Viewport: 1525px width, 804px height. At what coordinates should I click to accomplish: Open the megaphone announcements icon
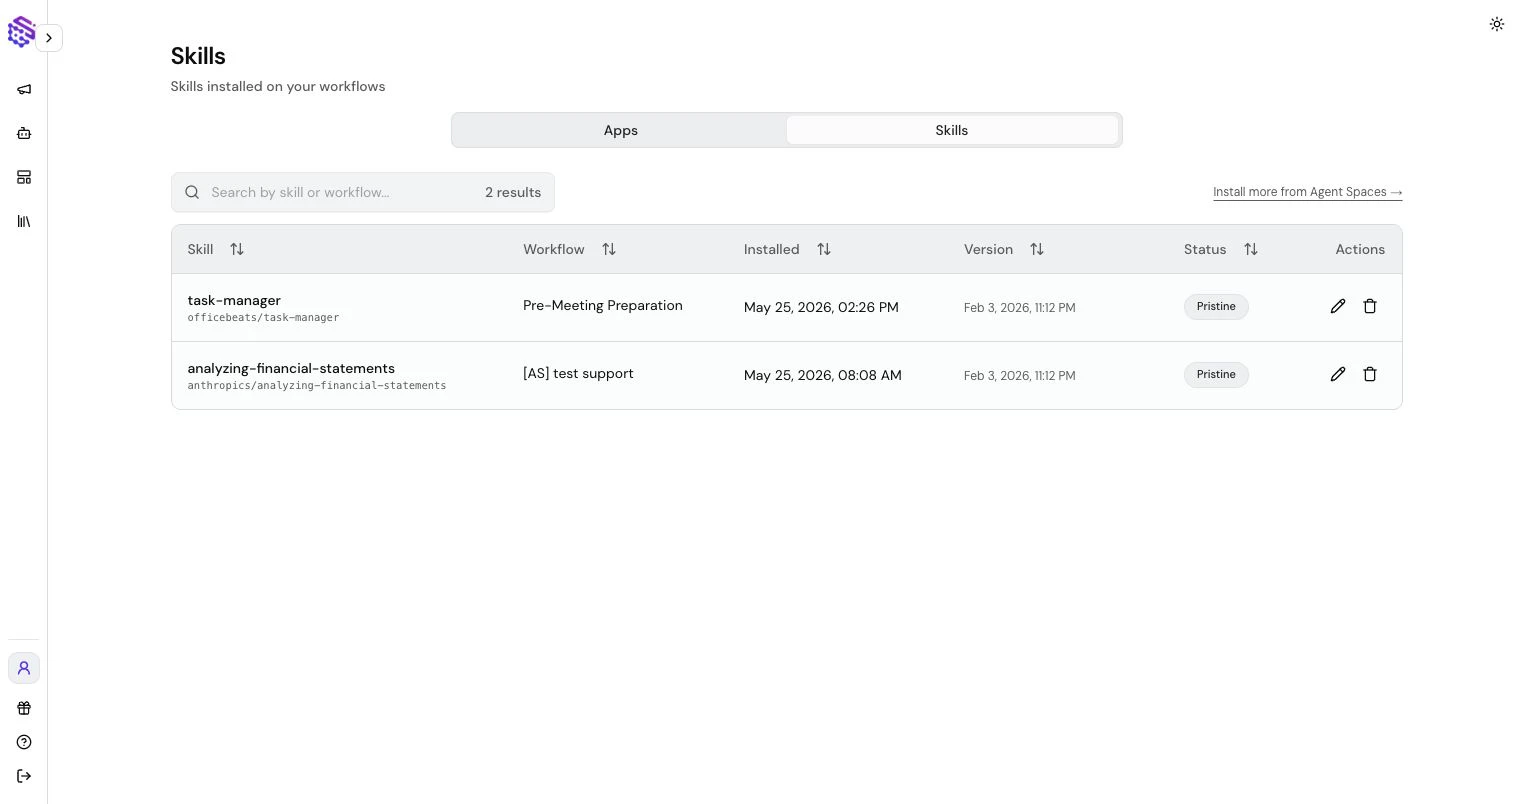pyautogui.click(x=24, y=89)
